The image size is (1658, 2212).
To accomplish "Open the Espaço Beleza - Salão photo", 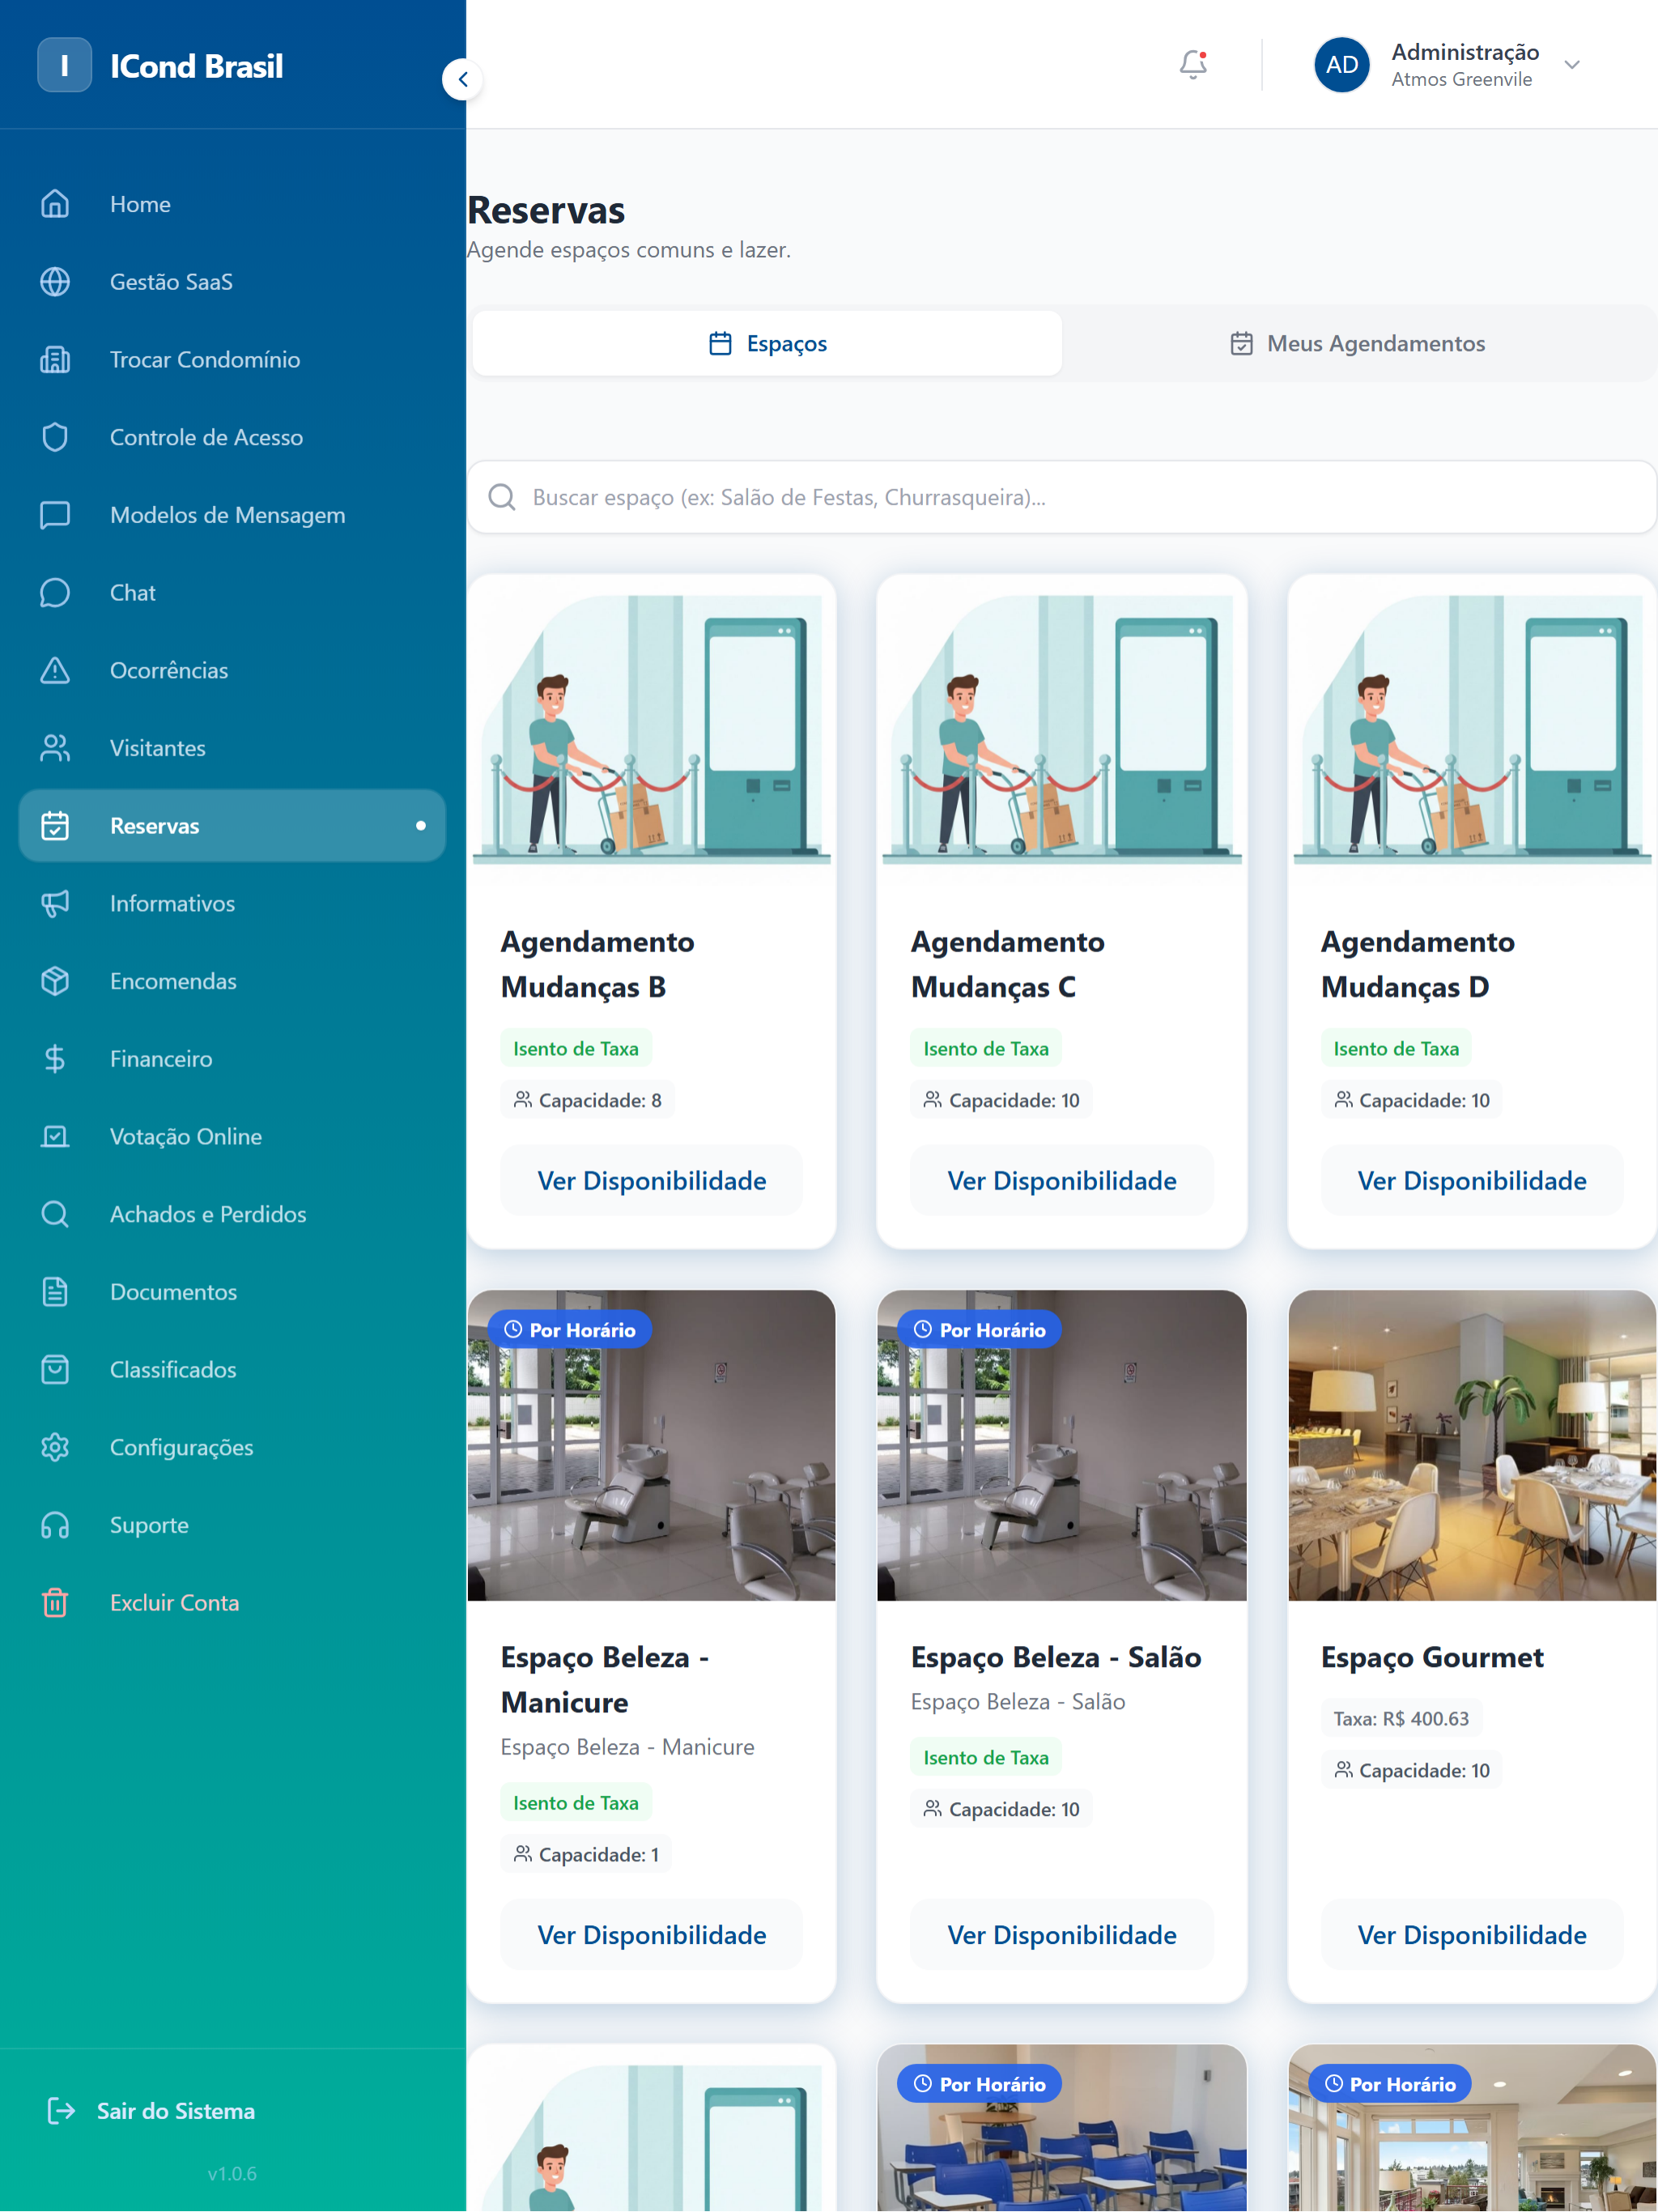I will (1062, 1445).
